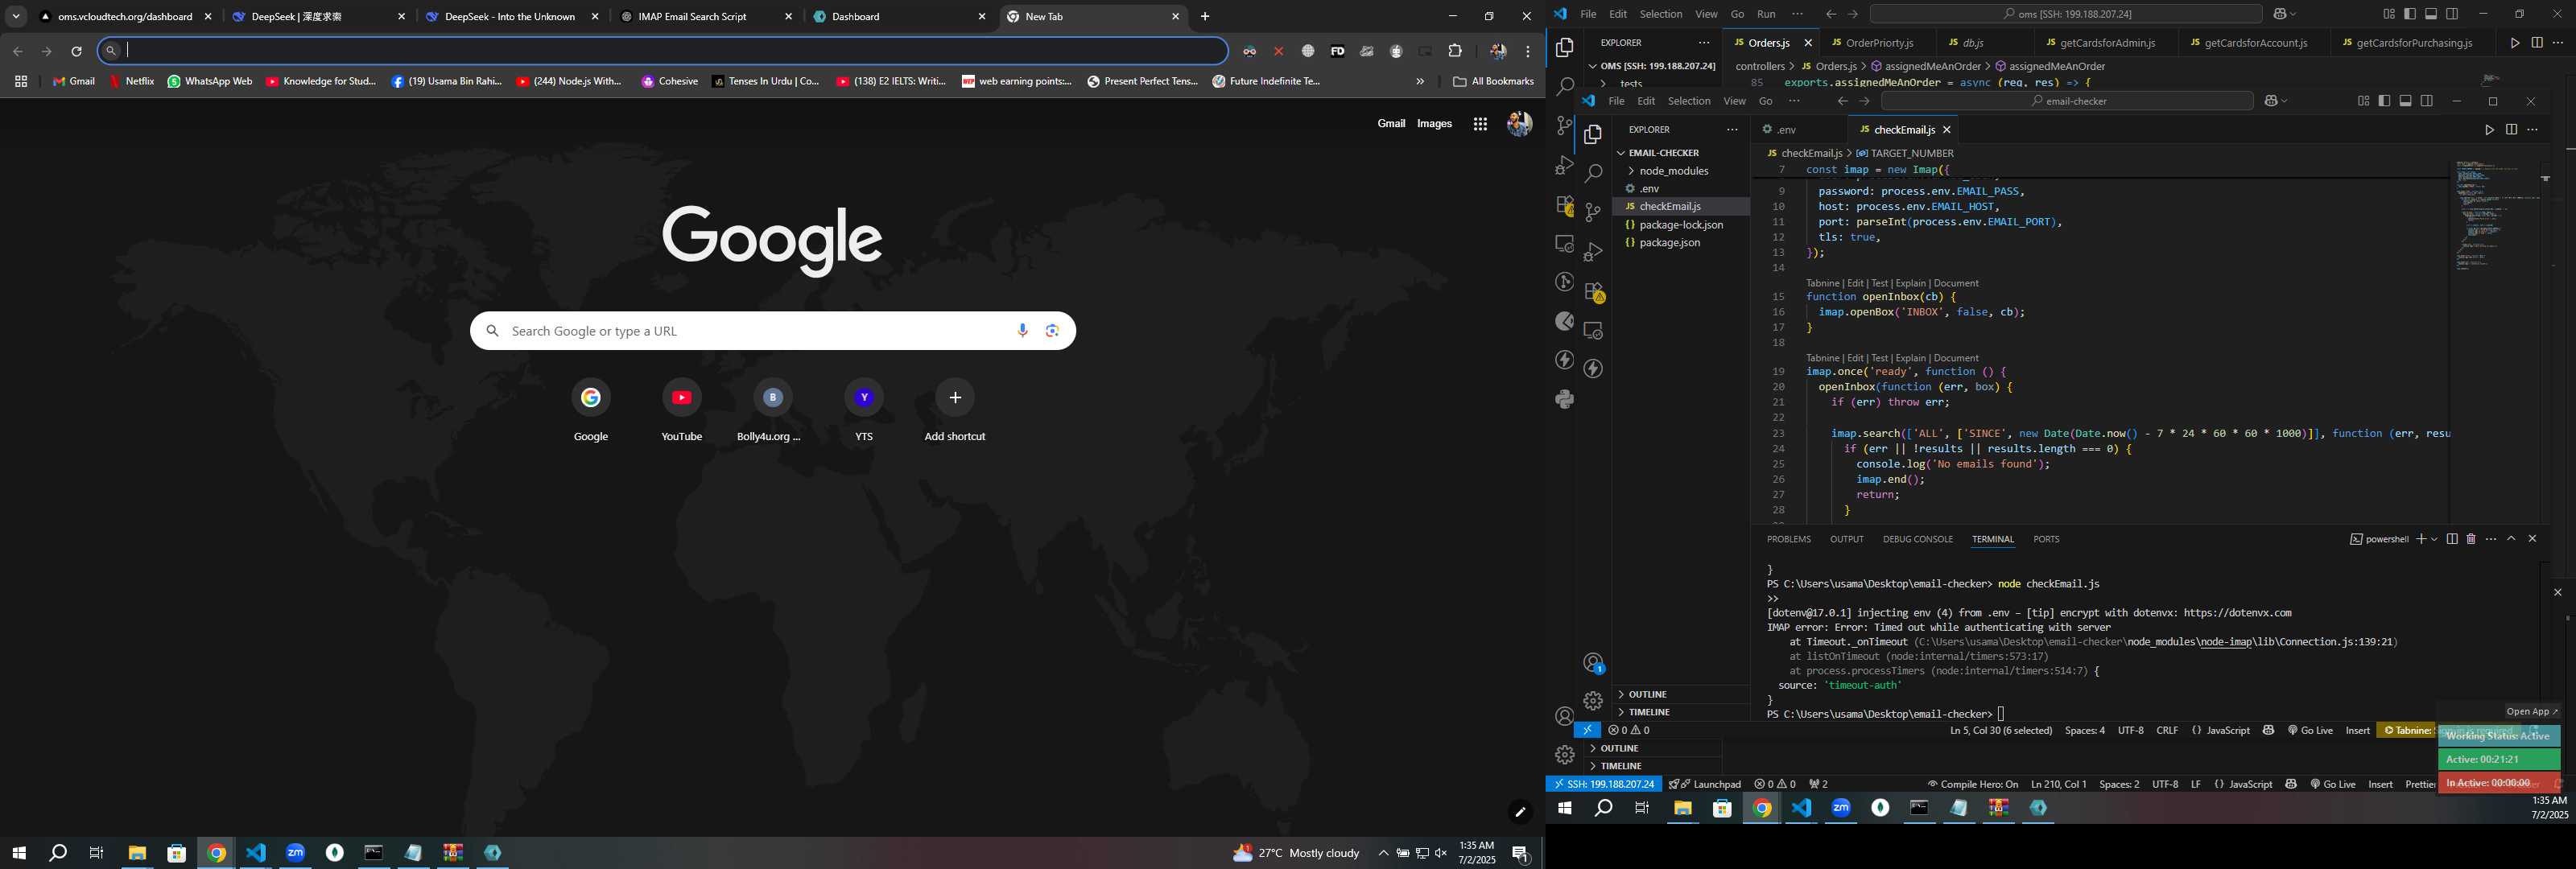2576x869 pixels.
Task: Click remote window indicator in email-checker status bar
Action: (1587, 730)
